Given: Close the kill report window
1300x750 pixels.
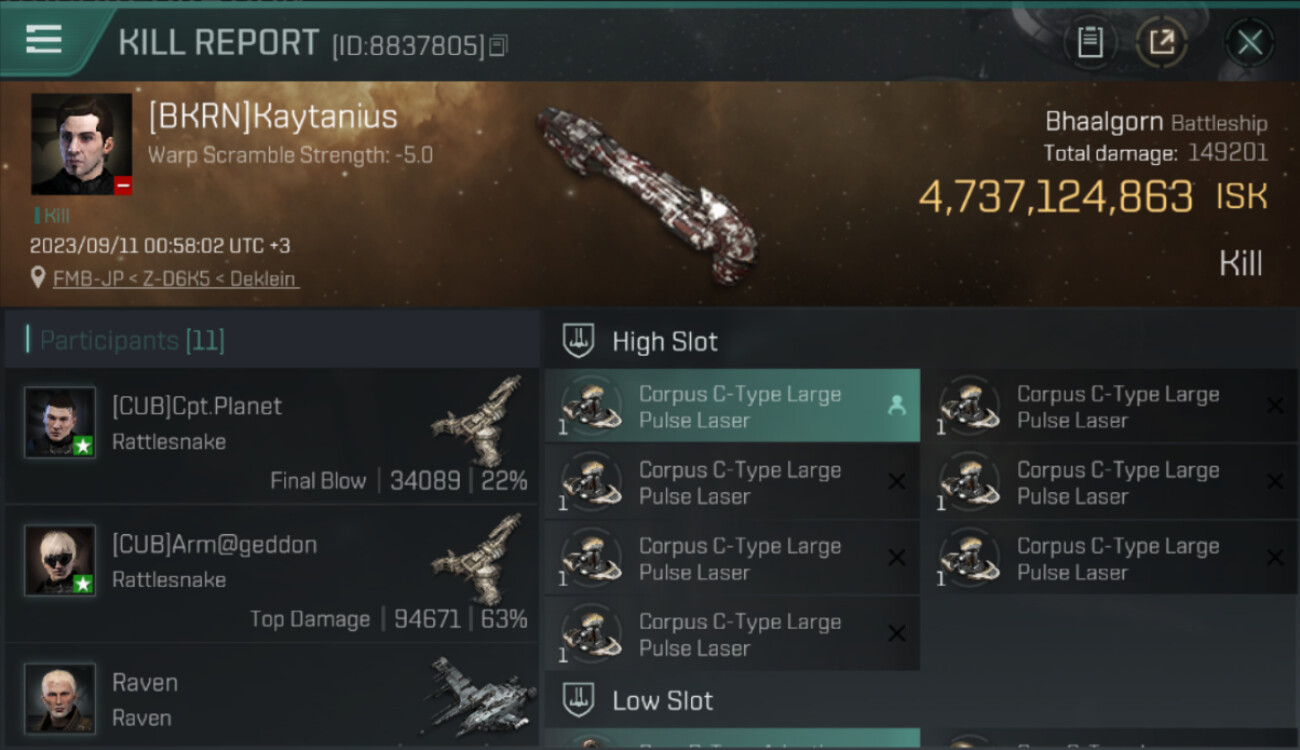Looking at the screenshot, I should pos(1250,42).
